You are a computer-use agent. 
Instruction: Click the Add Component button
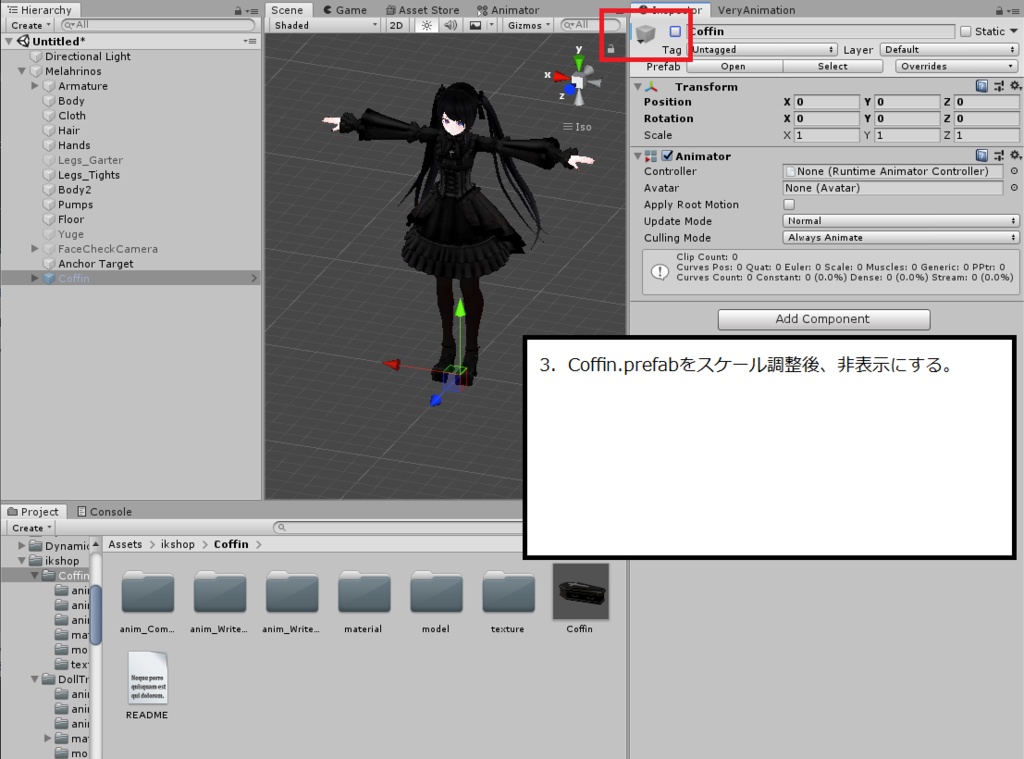[822, 319]
